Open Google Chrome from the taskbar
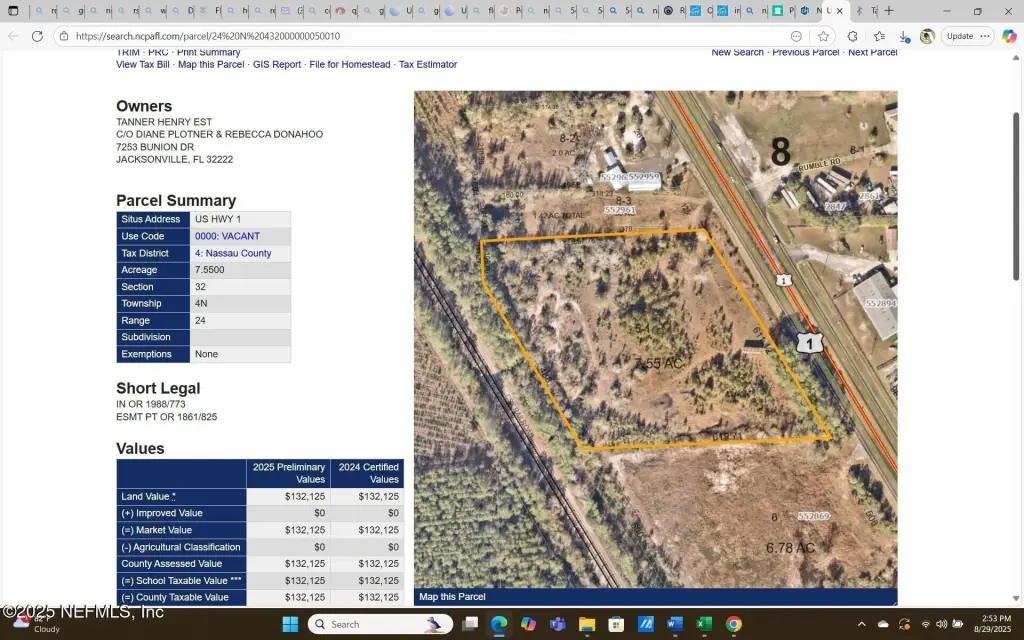The height and width of the screenshot is (640, 1024). click(x=733, y=624)
